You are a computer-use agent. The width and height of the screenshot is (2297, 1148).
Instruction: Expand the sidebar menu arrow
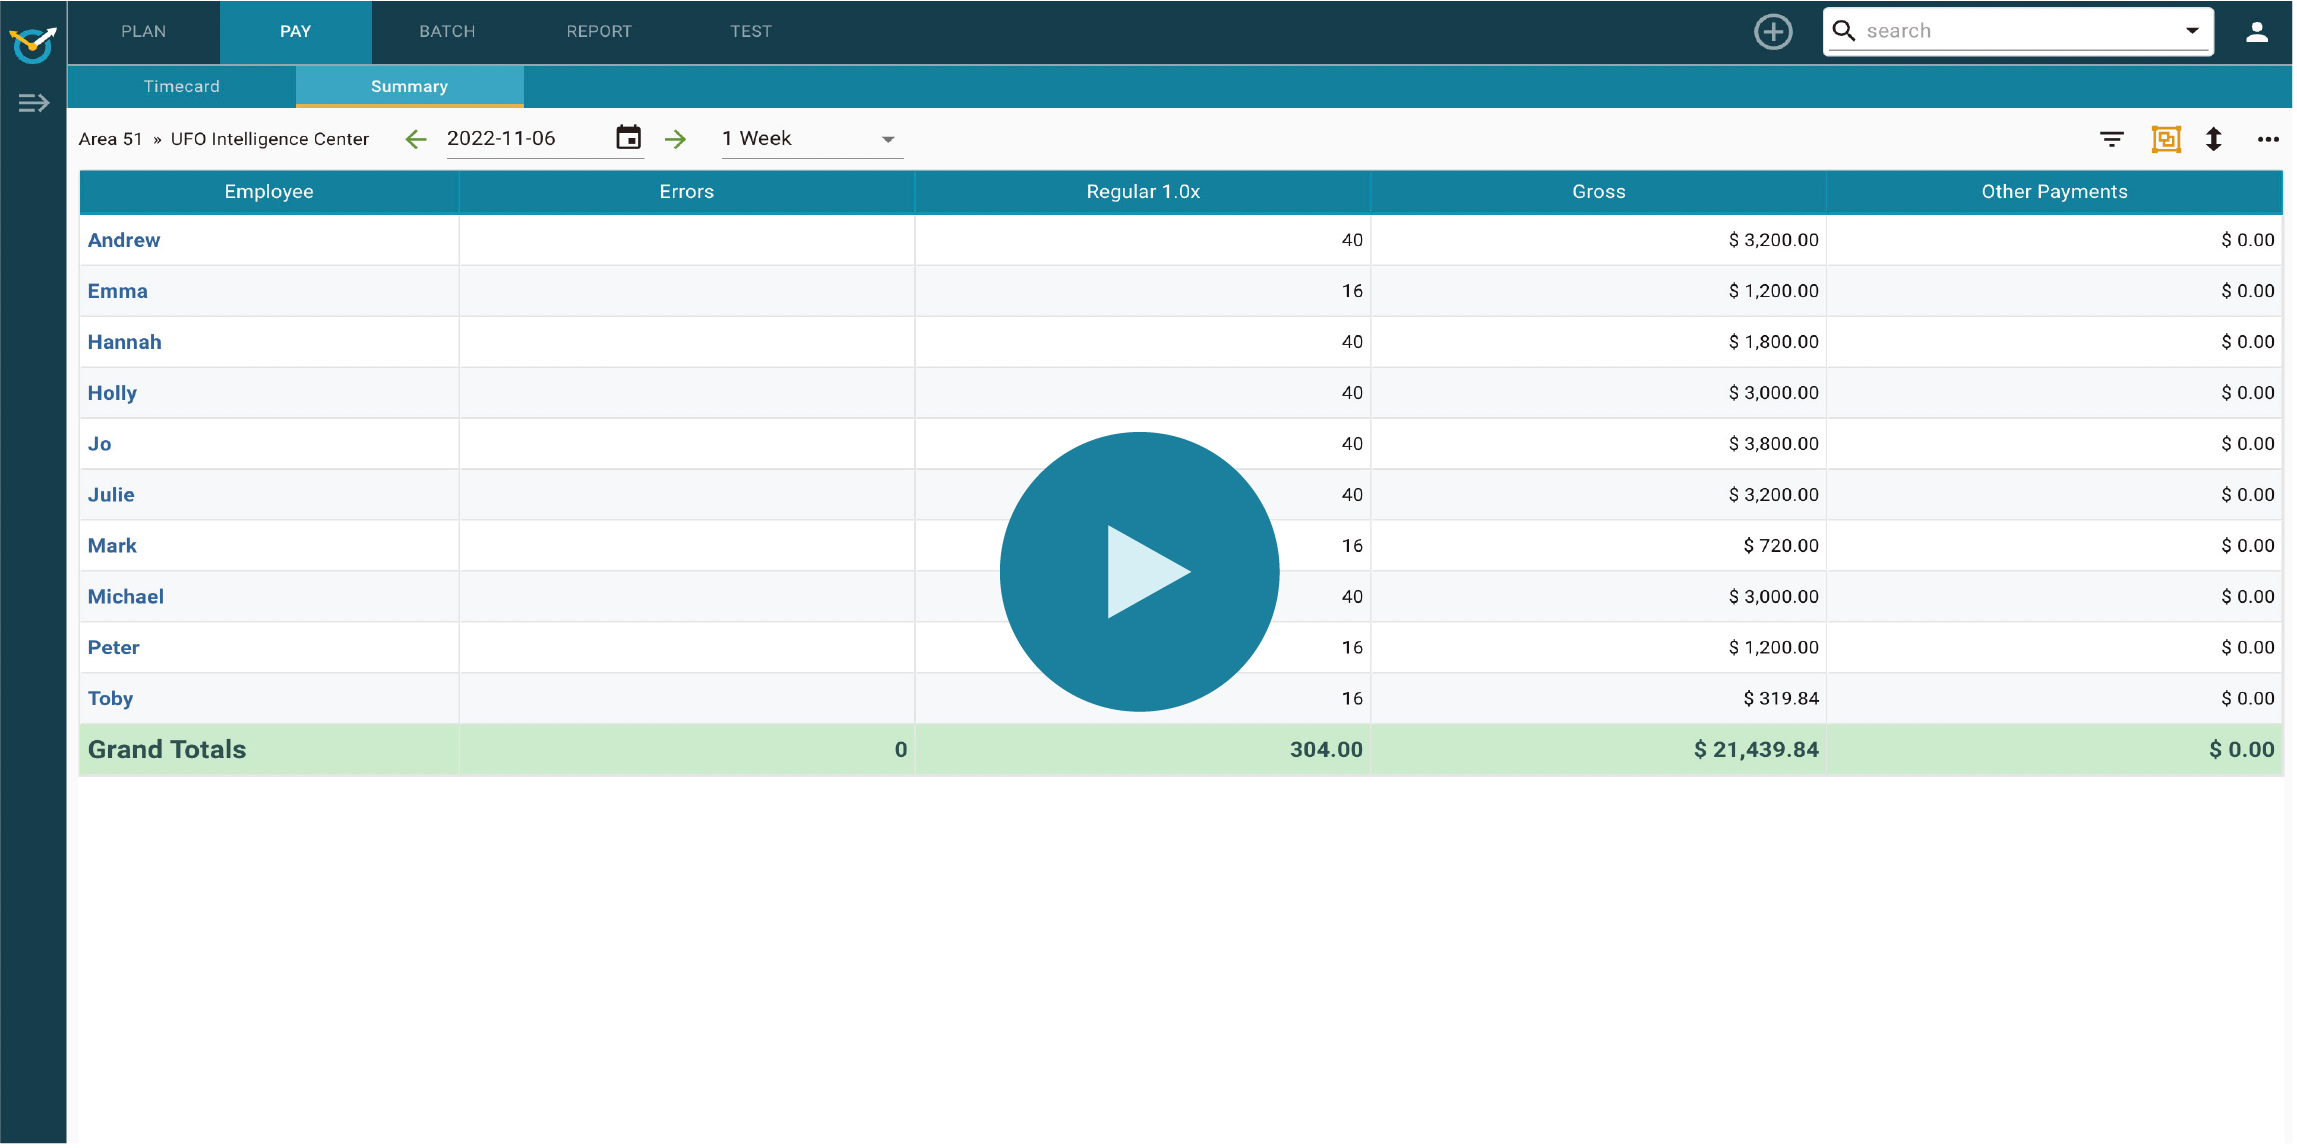[x=33, y=103]
